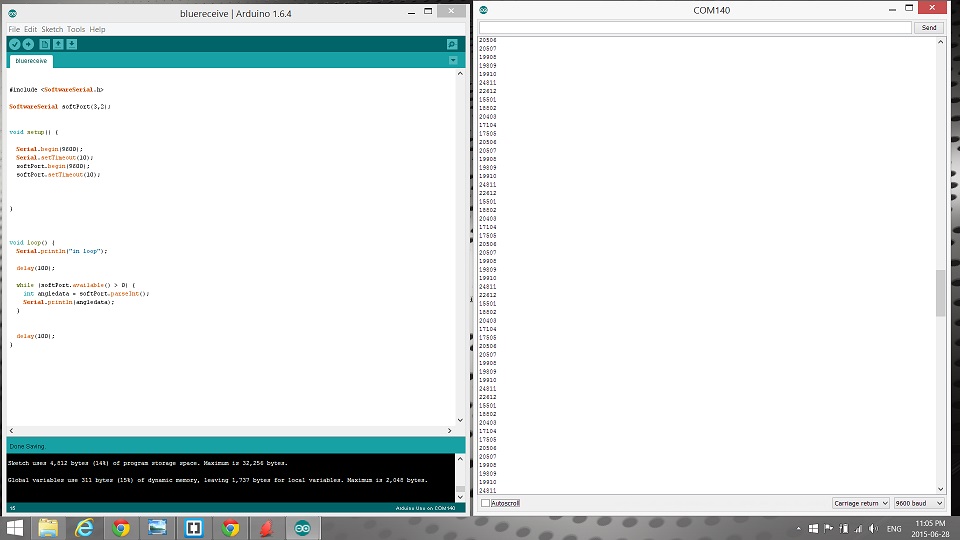Open the Windows Start button

point(15,528)
